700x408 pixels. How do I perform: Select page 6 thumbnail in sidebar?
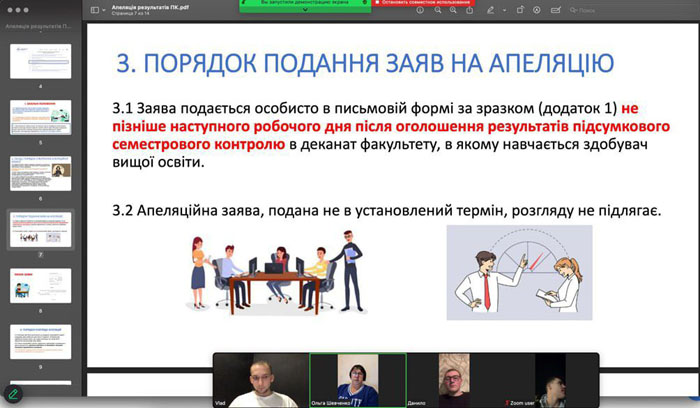point(41,174)
